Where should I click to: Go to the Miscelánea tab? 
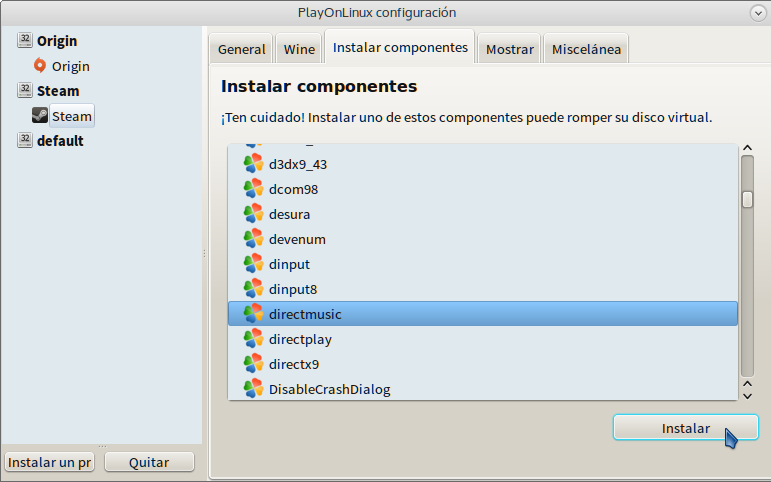(x=586, y=49)
